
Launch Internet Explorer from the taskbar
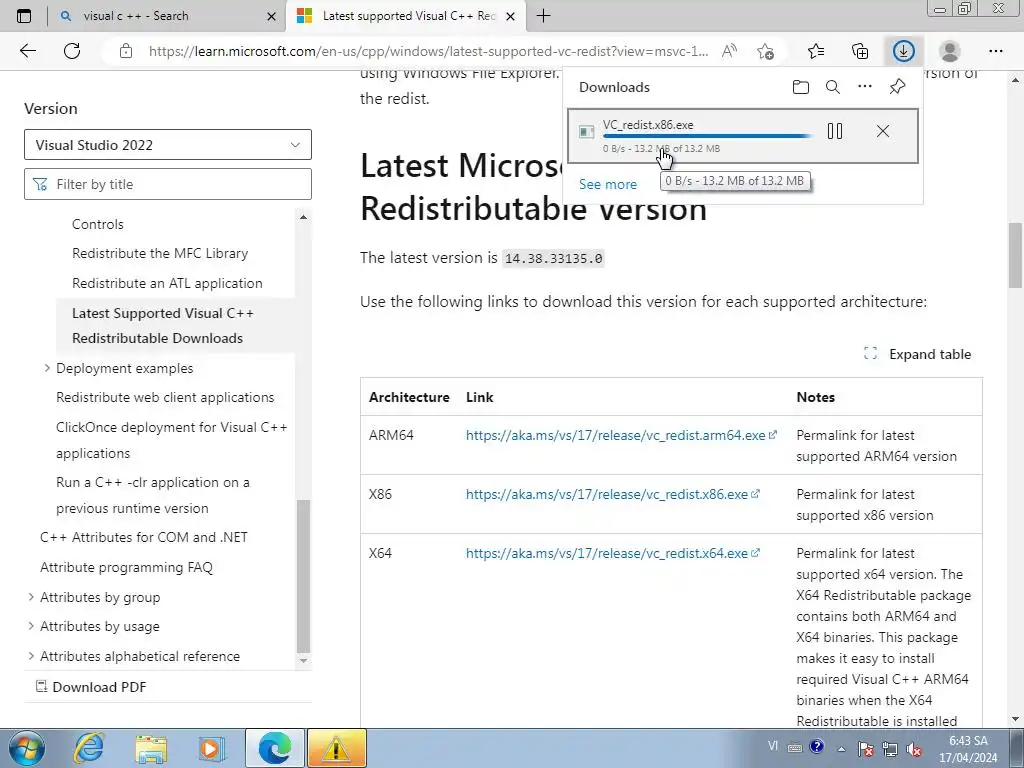[89, 748]
